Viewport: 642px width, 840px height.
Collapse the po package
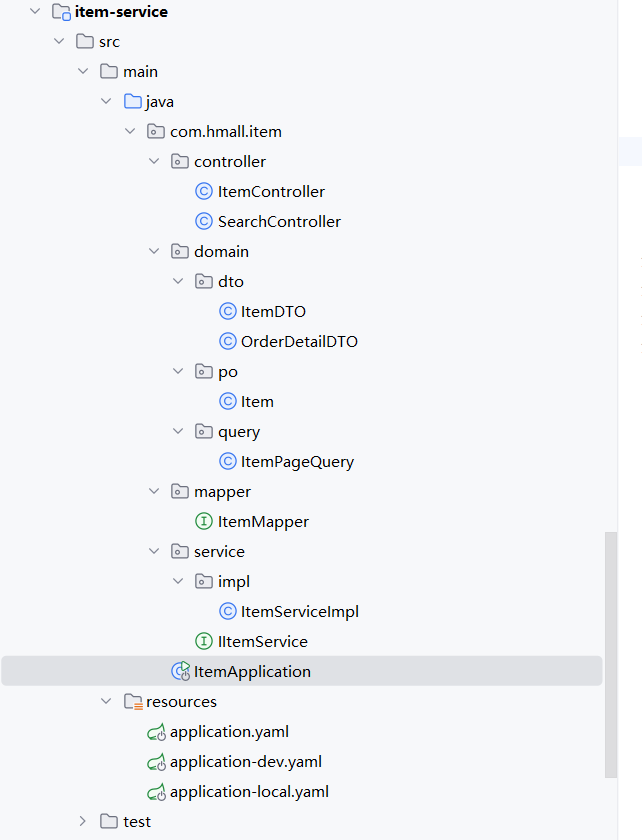[178, 371]
